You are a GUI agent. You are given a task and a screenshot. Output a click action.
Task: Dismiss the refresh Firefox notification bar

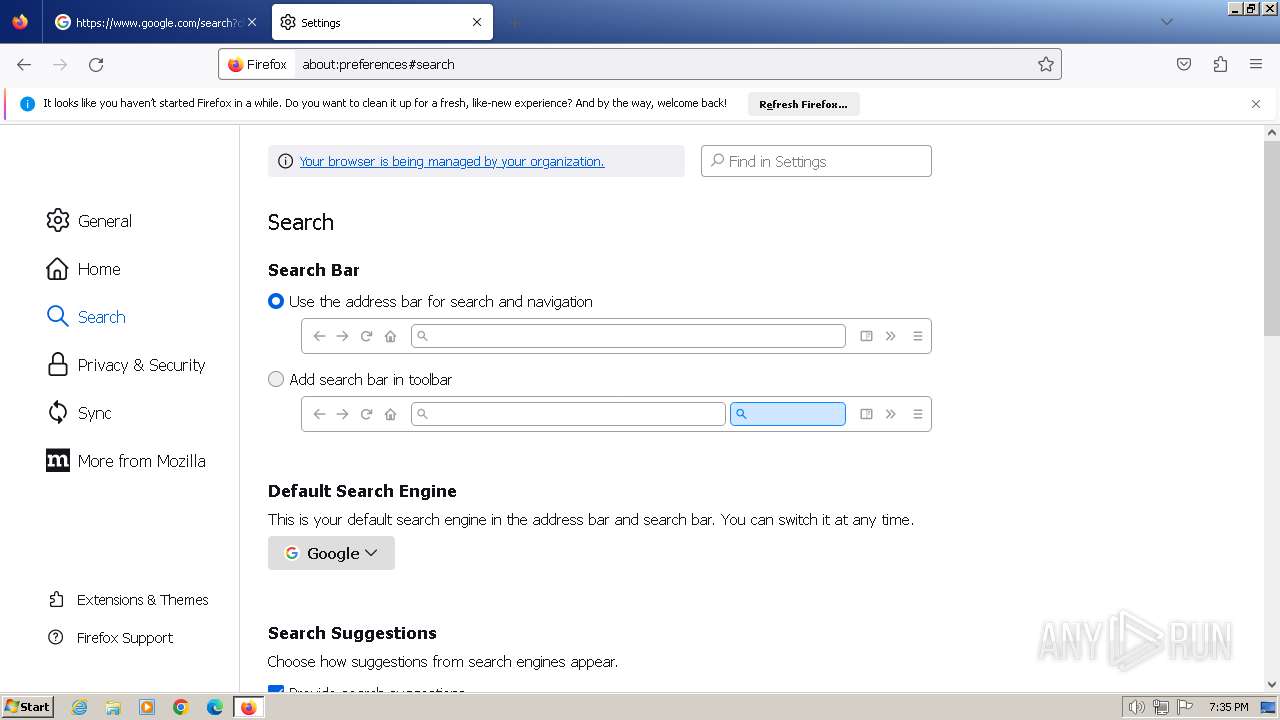(x=1256, y=104)
